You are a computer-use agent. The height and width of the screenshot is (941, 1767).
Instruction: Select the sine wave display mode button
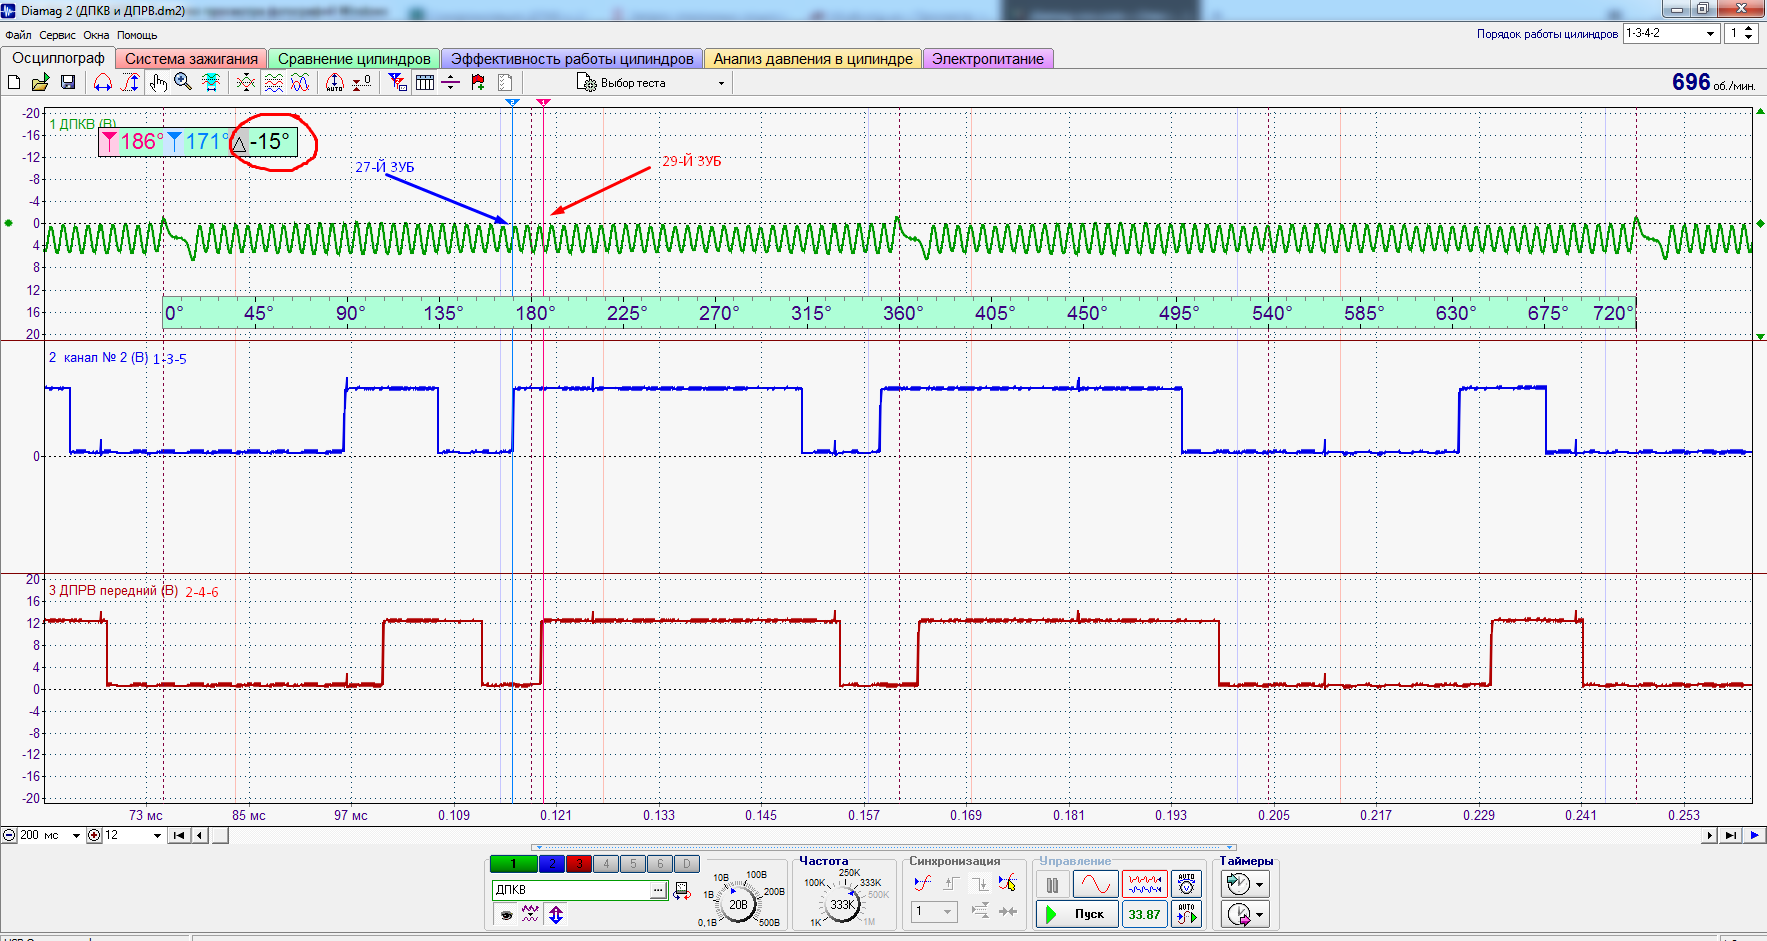point(1095,885)
